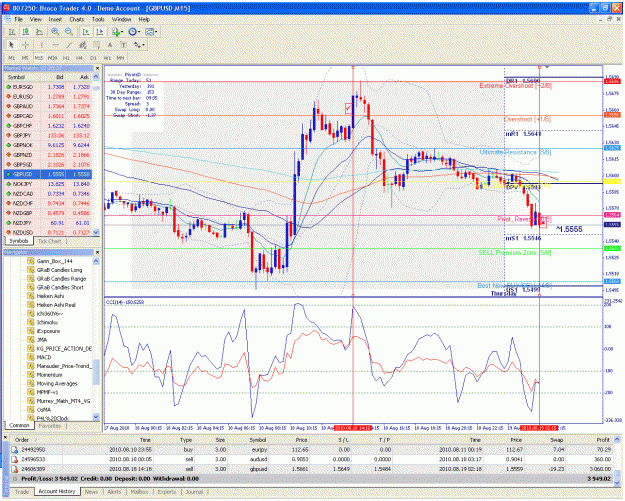Open the Insert menu
Viewport: 625px width, 501px height.
pos(55,19)
